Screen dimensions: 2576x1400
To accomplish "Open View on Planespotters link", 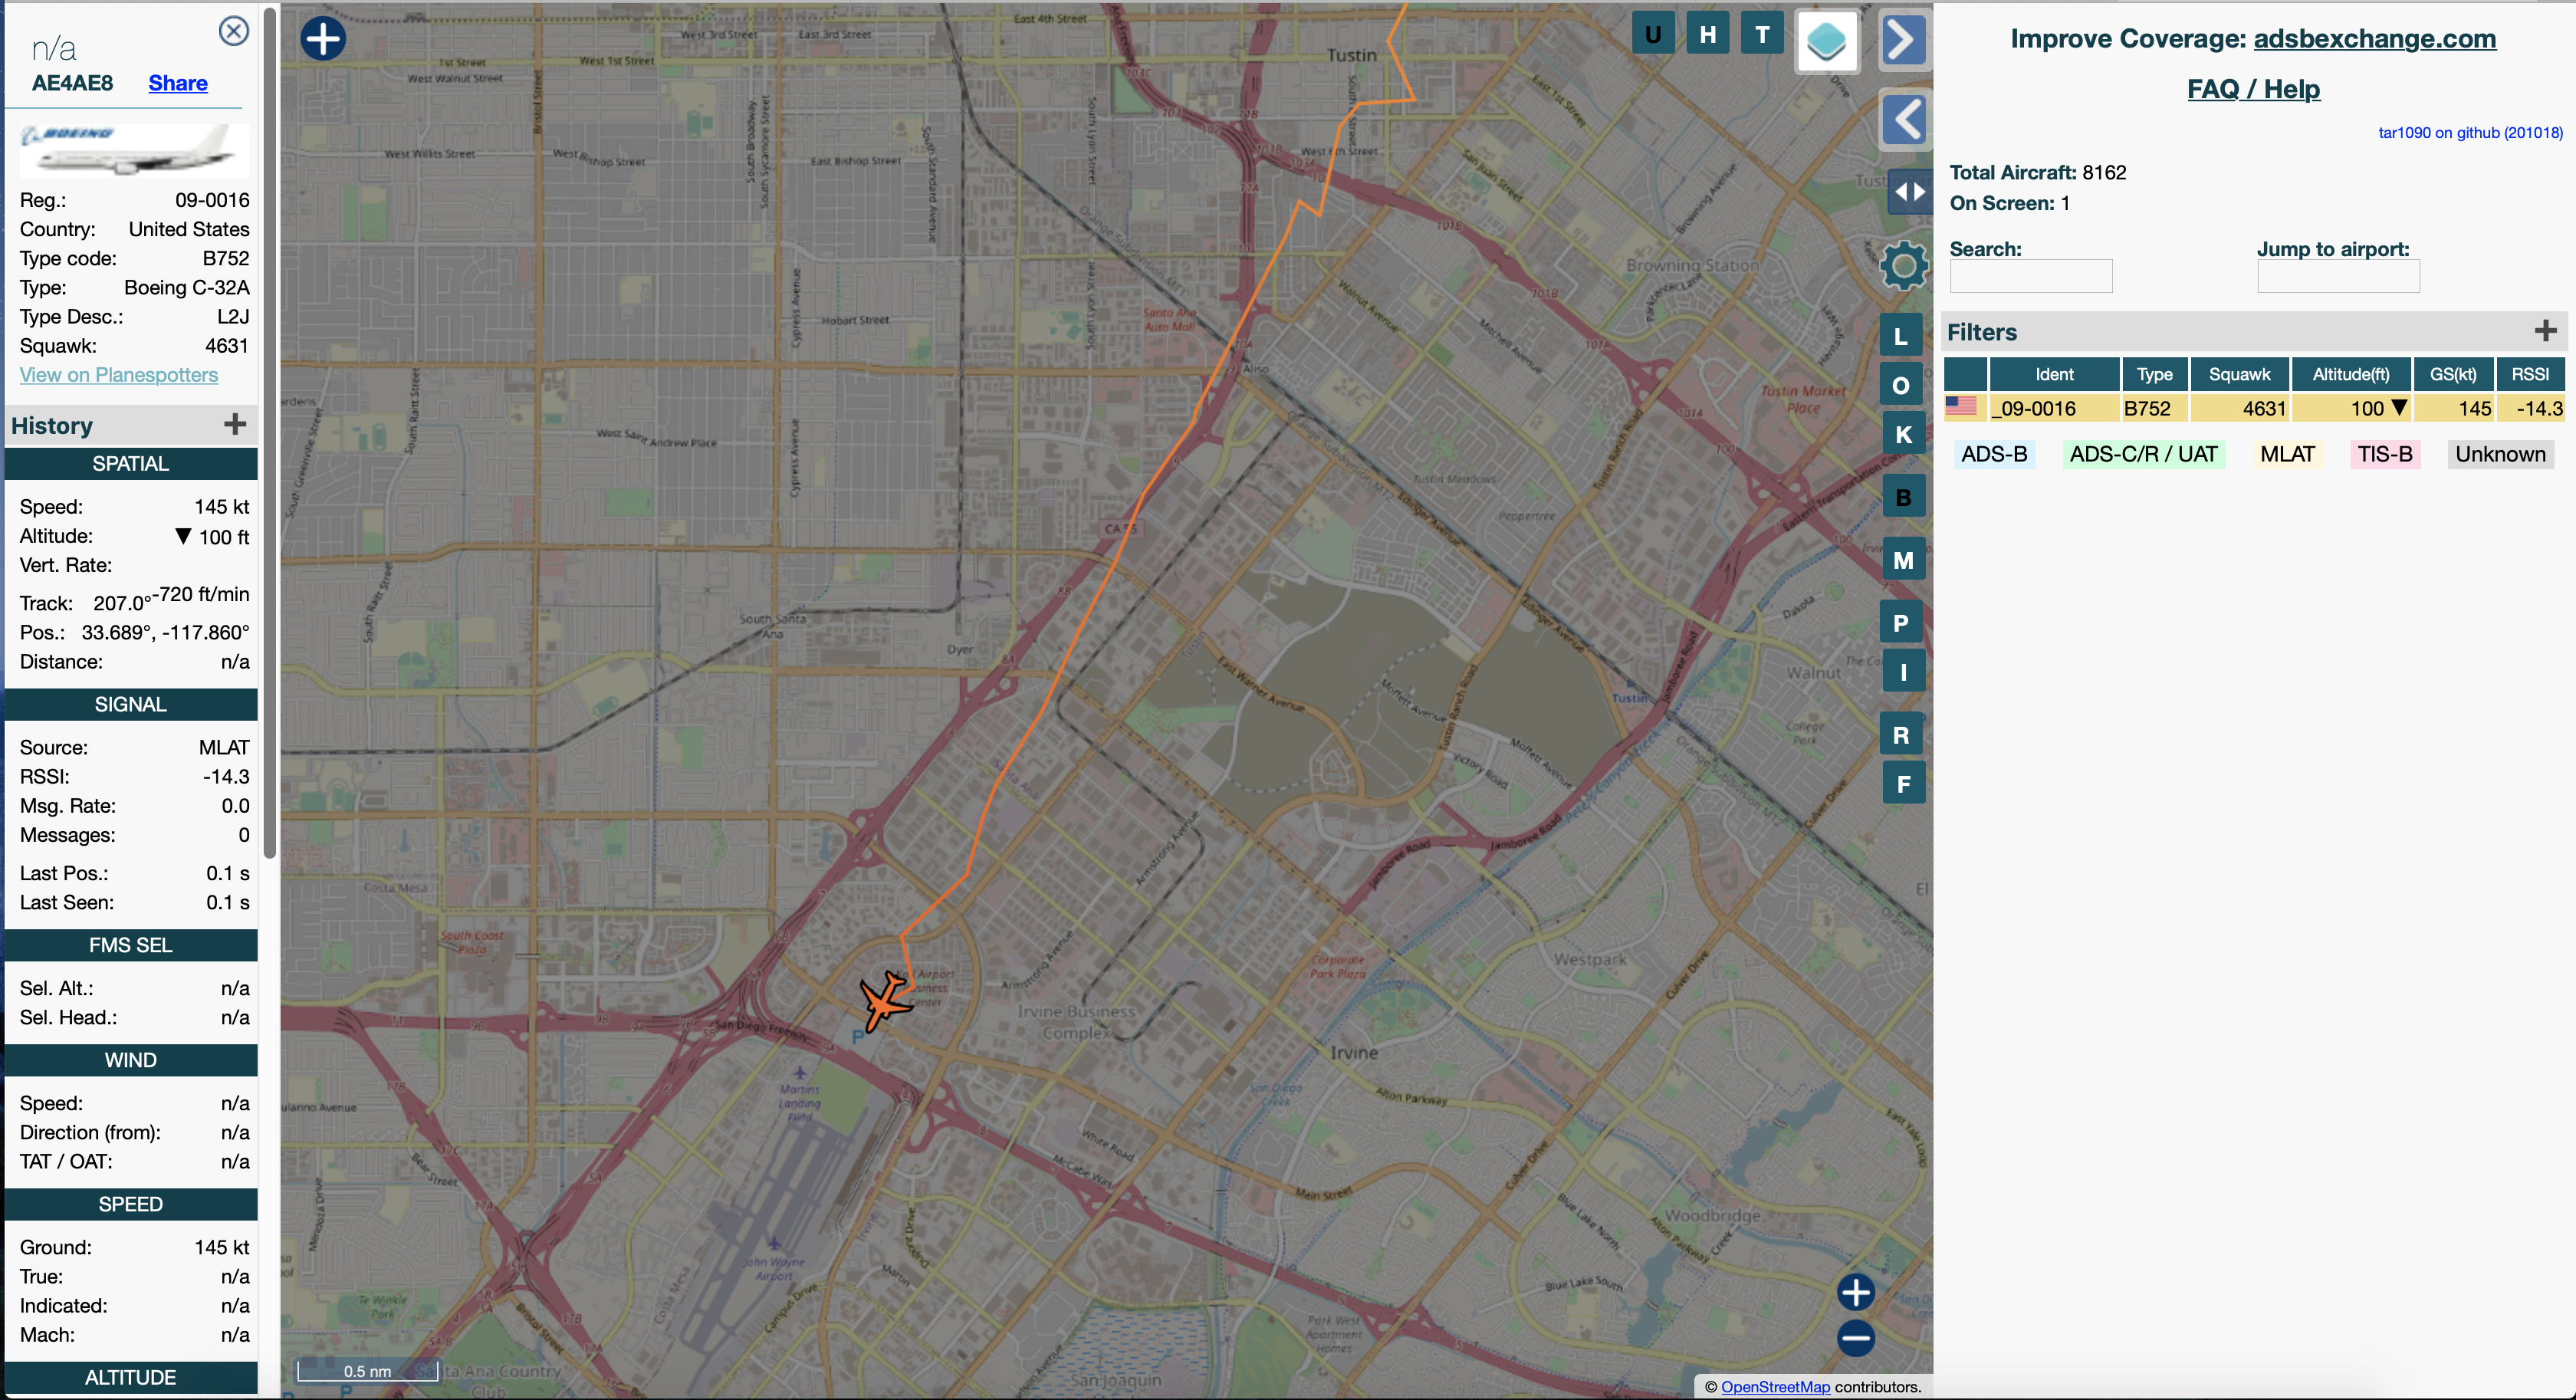I will [x=119, y=375].
